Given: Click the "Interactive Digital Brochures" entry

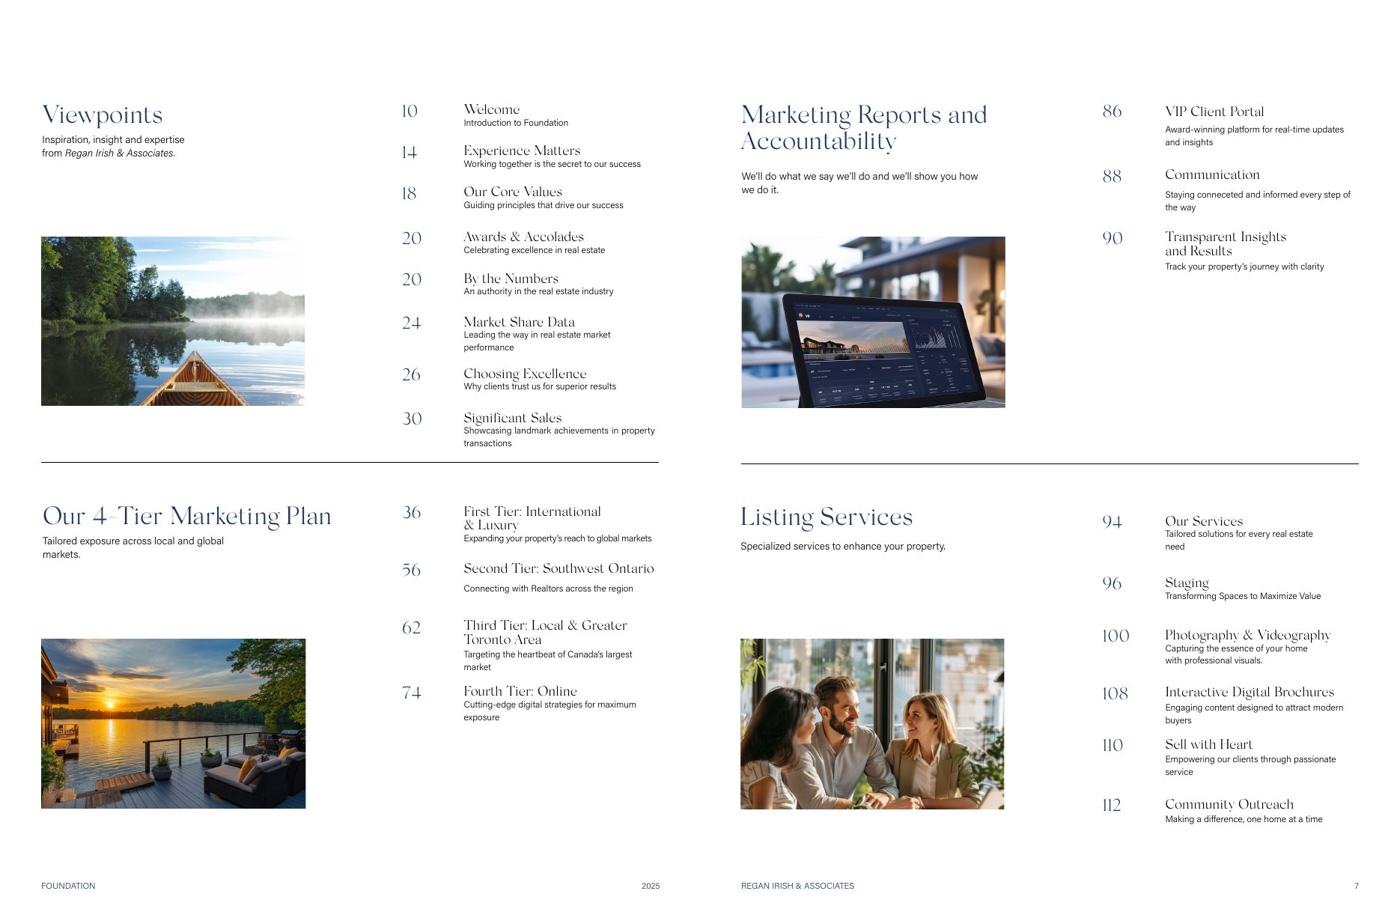Looking at the screenshot, I should [1249, 692].
